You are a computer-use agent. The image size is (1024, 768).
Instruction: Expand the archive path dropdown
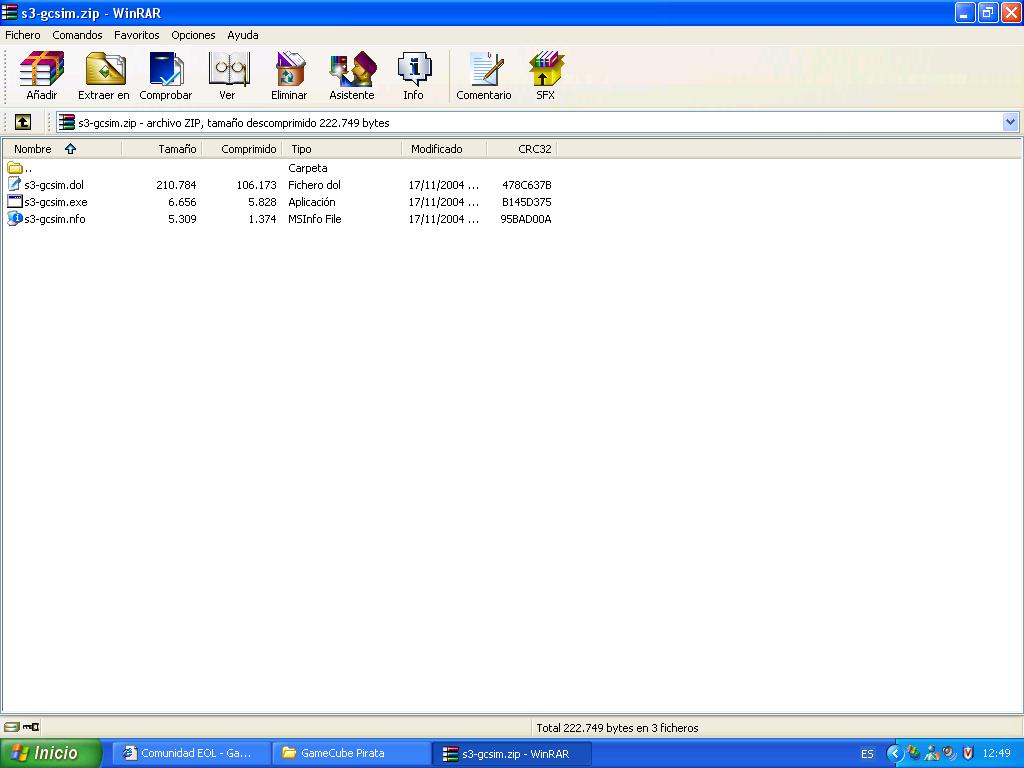1010,122
